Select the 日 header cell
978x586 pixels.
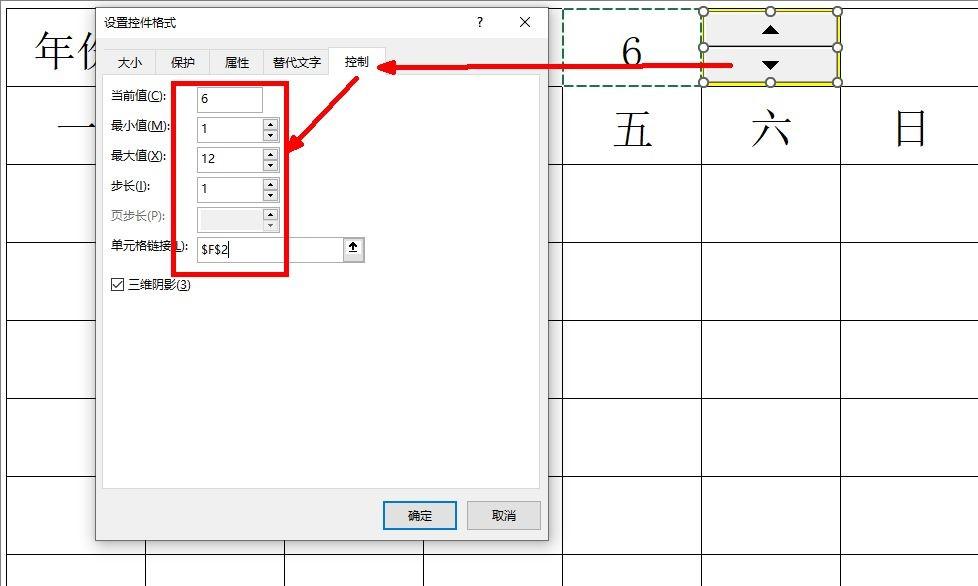pyautogui.click(x=909, y=125)
